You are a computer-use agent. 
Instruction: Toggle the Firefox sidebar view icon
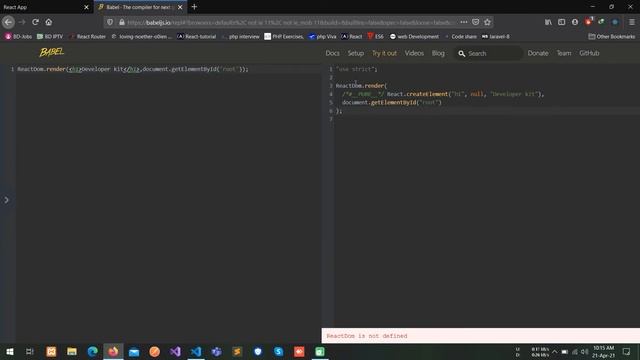click(x=562, y=22)
